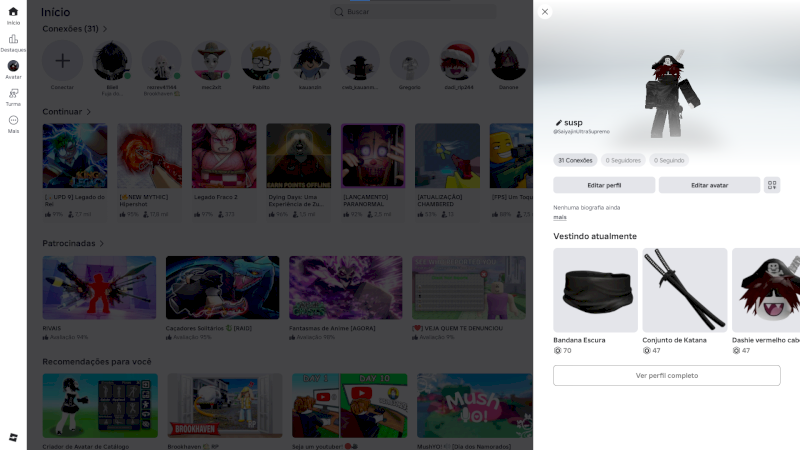This screenshot has height=450, width=800.
Task: Open the QR code icon button
Action: click(x=772, y=185)
